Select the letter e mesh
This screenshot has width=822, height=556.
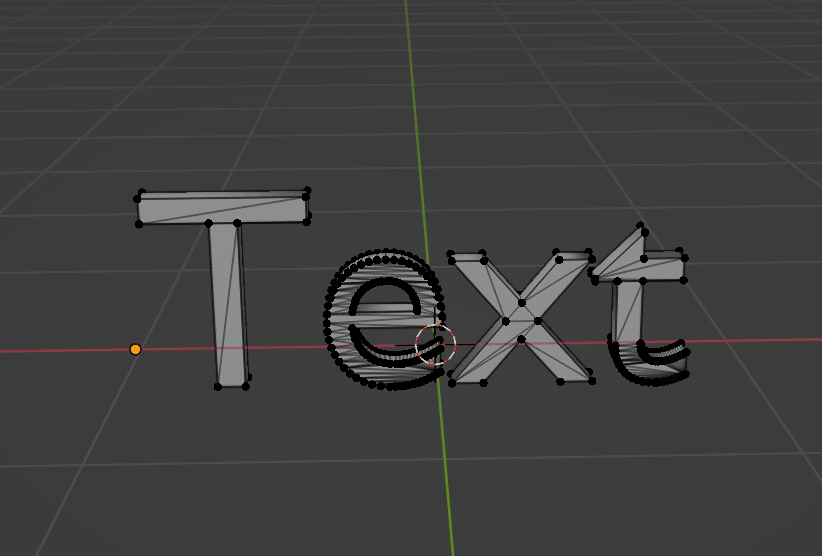pos(385,319)
